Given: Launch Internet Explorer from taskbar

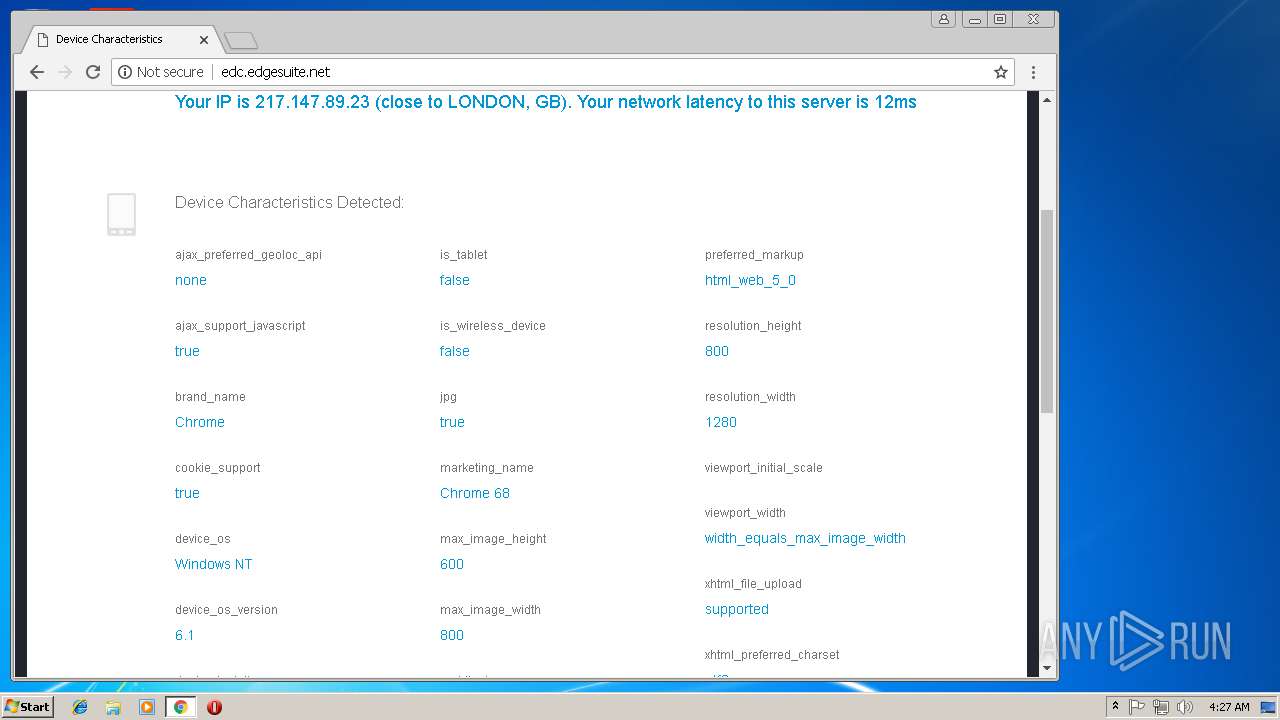Looking at the screenshot, I should point(80,707).
